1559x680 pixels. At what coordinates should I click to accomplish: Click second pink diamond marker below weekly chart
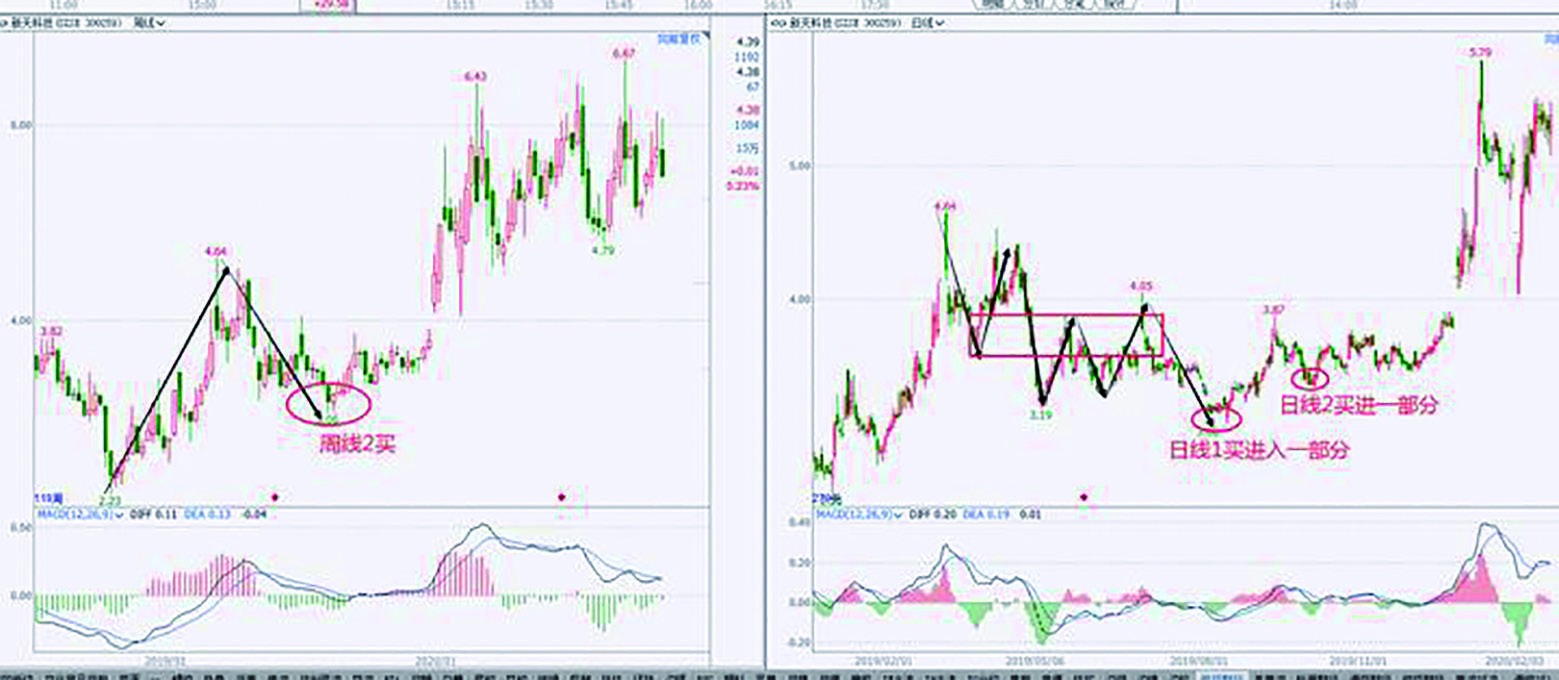(562, 496)
